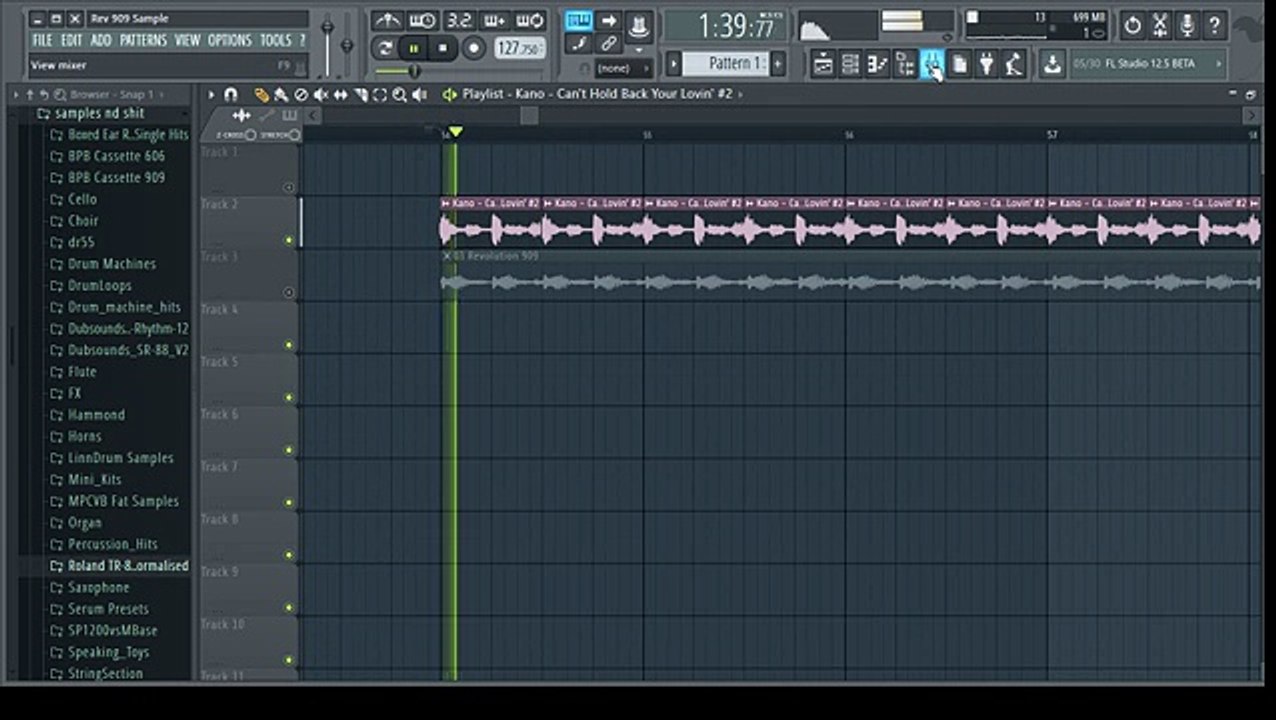This screenshot has width=1276, height=720.
Task: Toggle the STRETCH option
Action: coord(294,135)
